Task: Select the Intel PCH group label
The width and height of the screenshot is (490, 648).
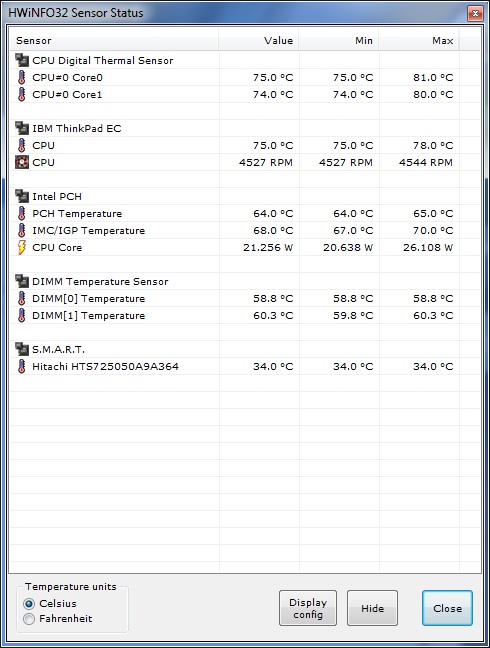Action: pyautogui.click(x=57, y=197)
